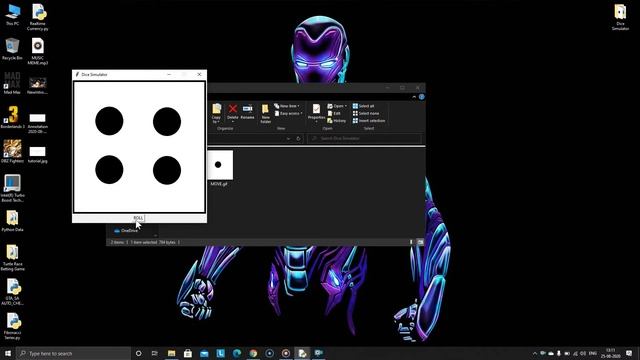Click Open in the ribbon's Open group
640x360 pixels.
click(336, 106)
